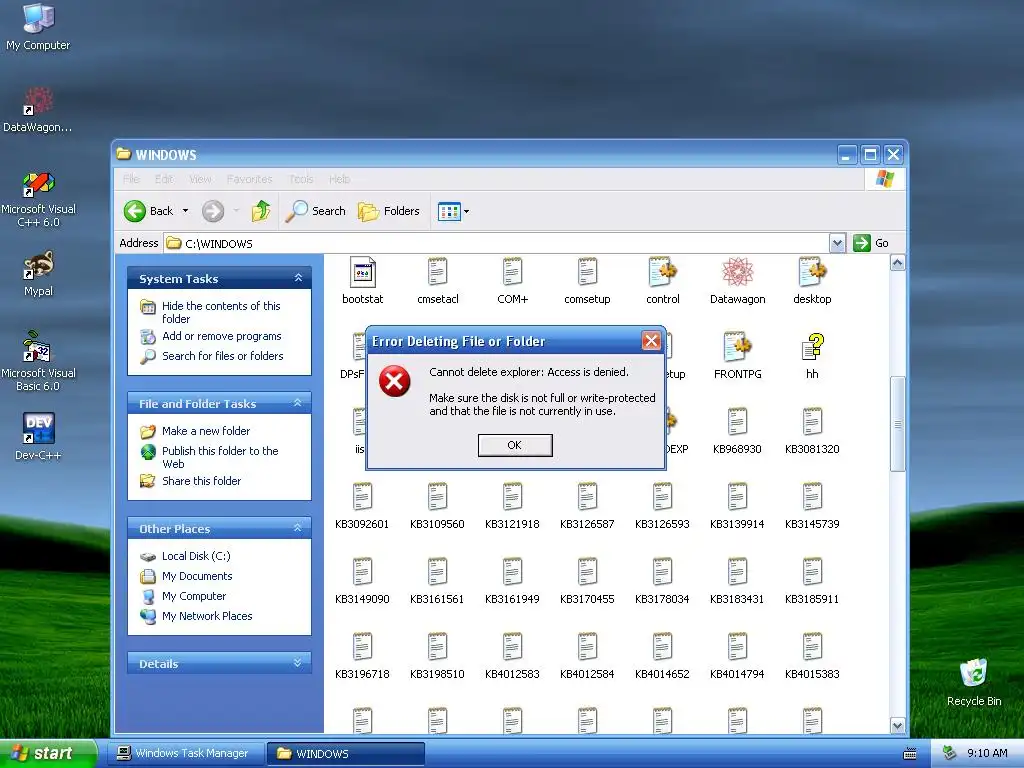
Task: Select the KB3081320 log file
Action: click(x=812, y=431)
